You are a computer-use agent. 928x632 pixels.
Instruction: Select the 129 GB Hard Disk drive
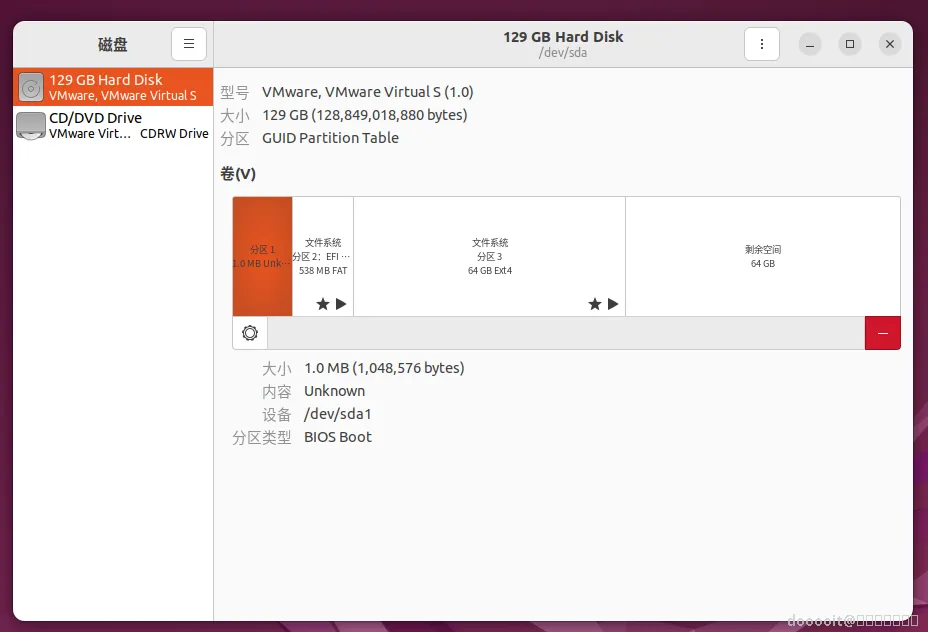tap(113, 87)
